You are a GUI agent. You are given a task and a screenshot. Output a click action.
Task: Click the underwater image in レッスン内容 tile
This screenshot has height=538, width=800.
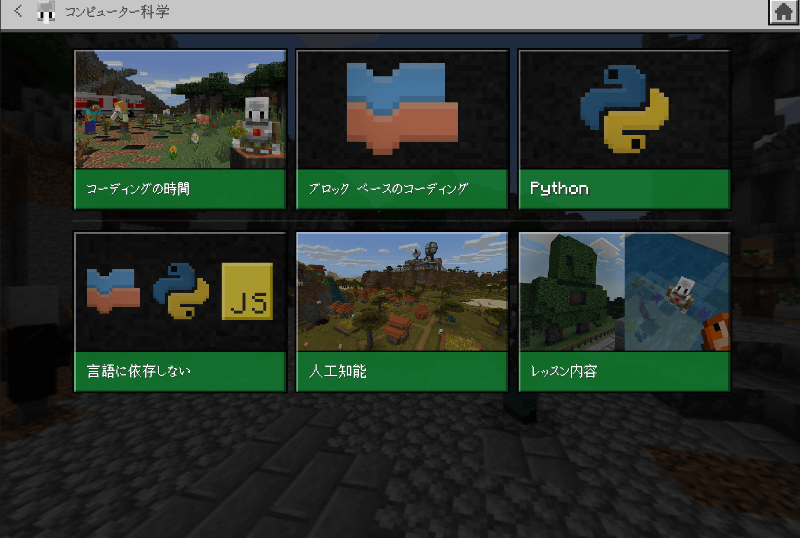(x=677, y=292)
